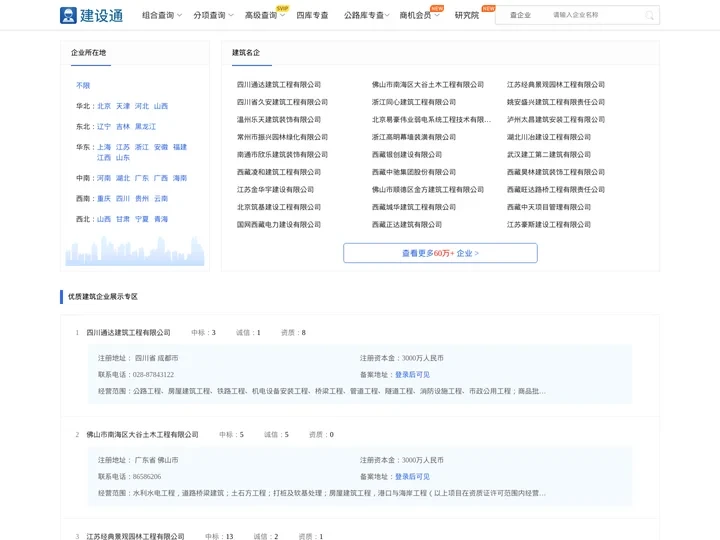Filter by 天津 region
The width and height of the screenshot is (720, 540).
tap(123, 106)
